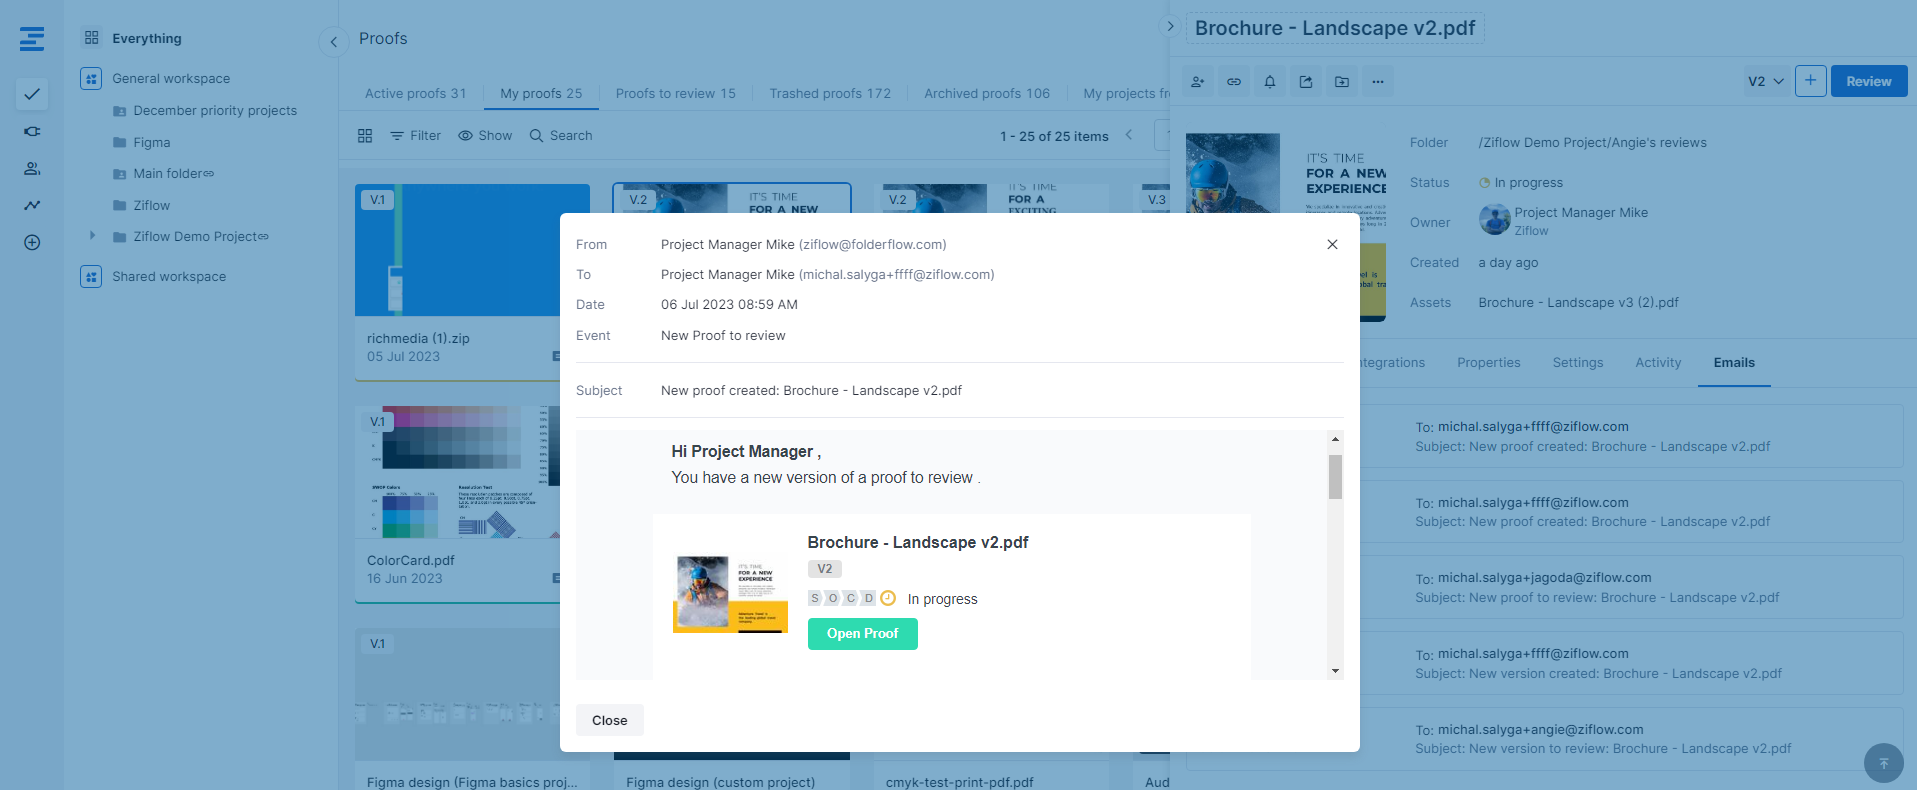
Task: Collapse the left folder panel
Action: pyautogui.click(x=333, y=41)
